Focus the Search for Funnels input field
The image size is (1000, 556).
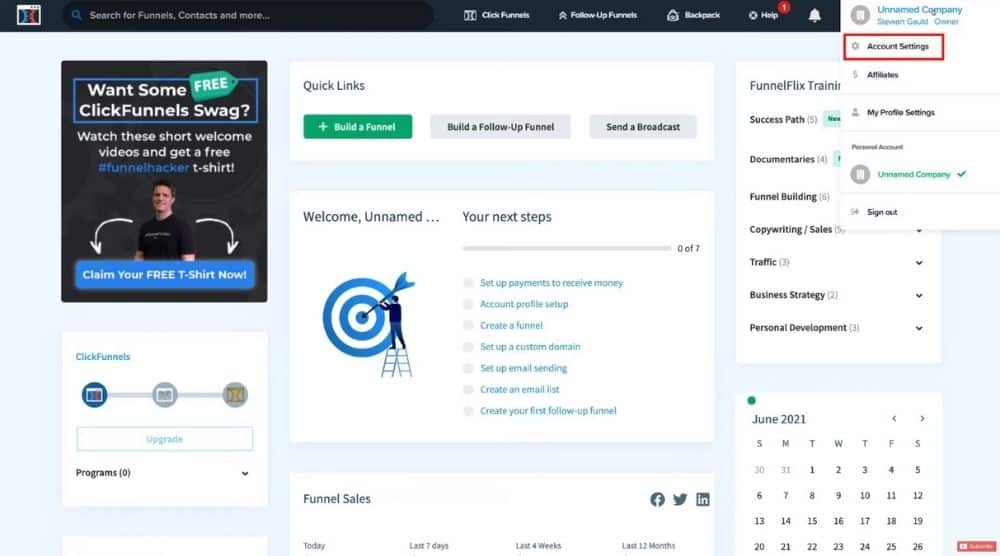(249, 15)
